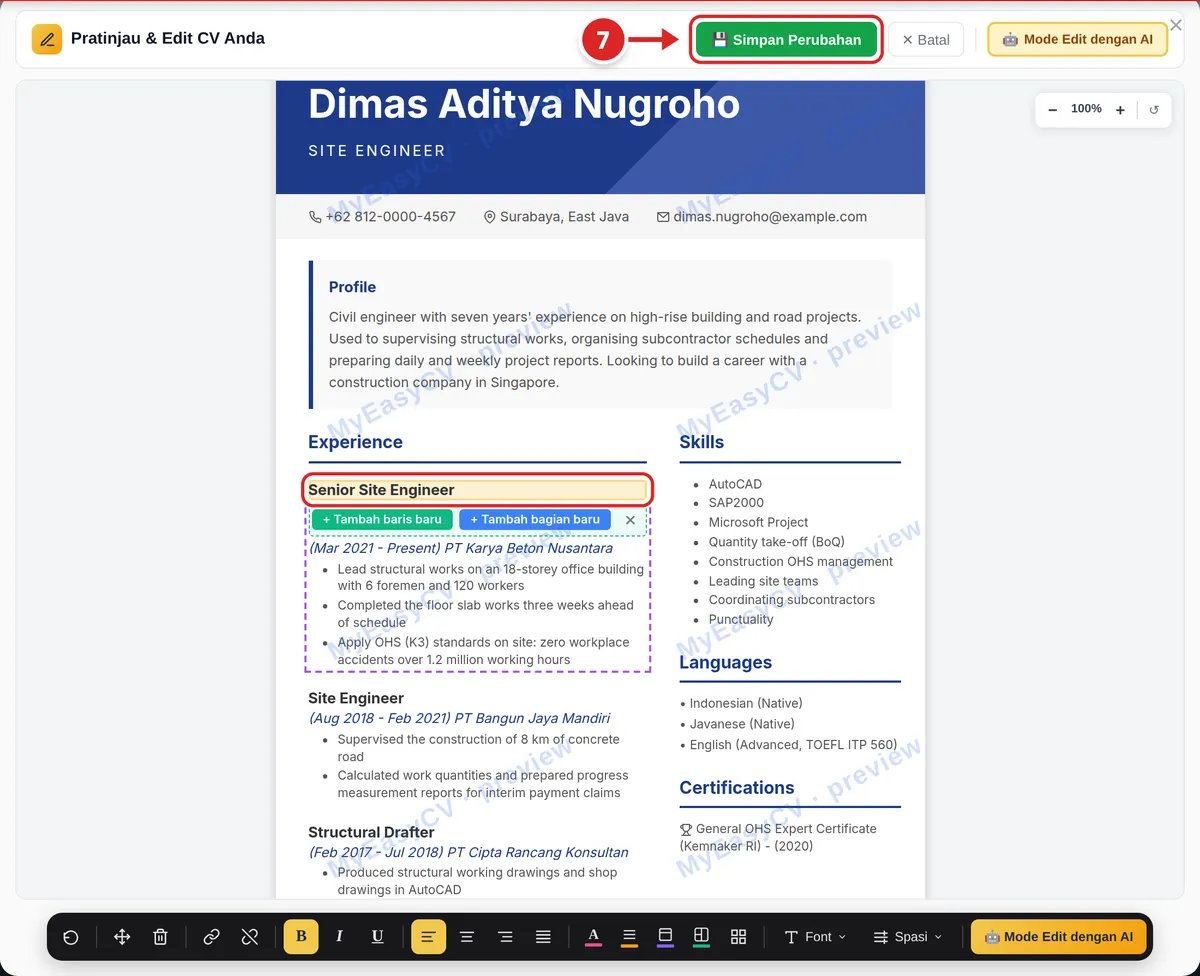Click English (Advanced, TOEFL ITP 560) entry

pyautogui.click(x=788, y=745)
